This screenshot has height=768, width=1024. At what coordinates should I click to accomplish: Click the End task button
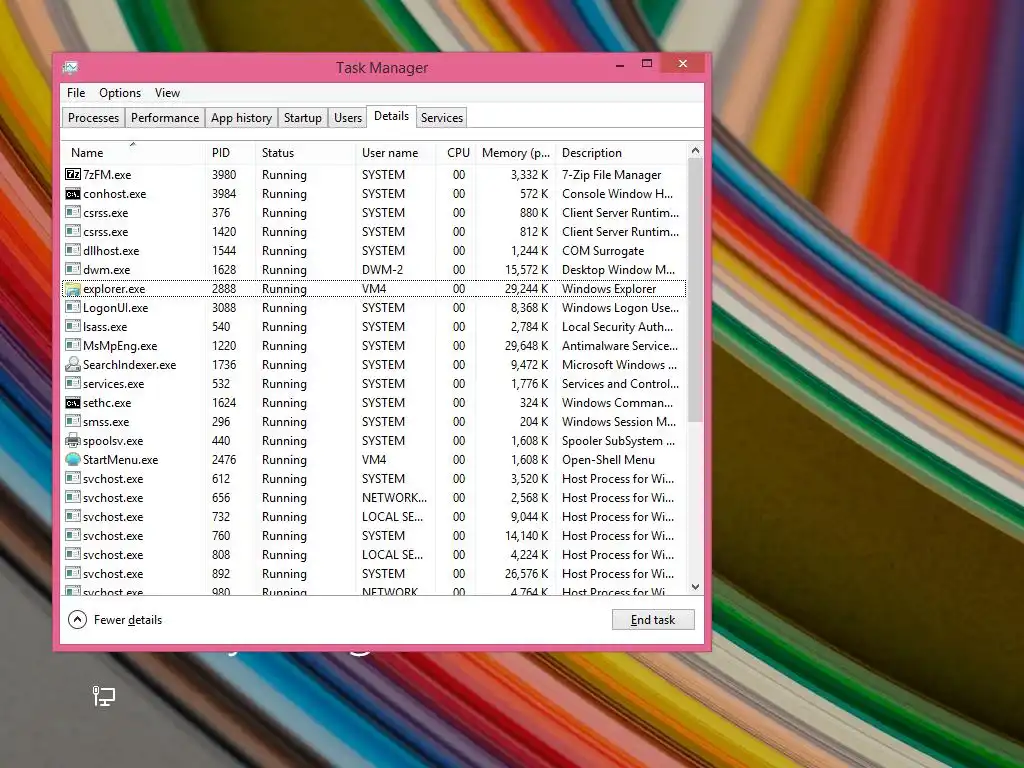[653, 620]
